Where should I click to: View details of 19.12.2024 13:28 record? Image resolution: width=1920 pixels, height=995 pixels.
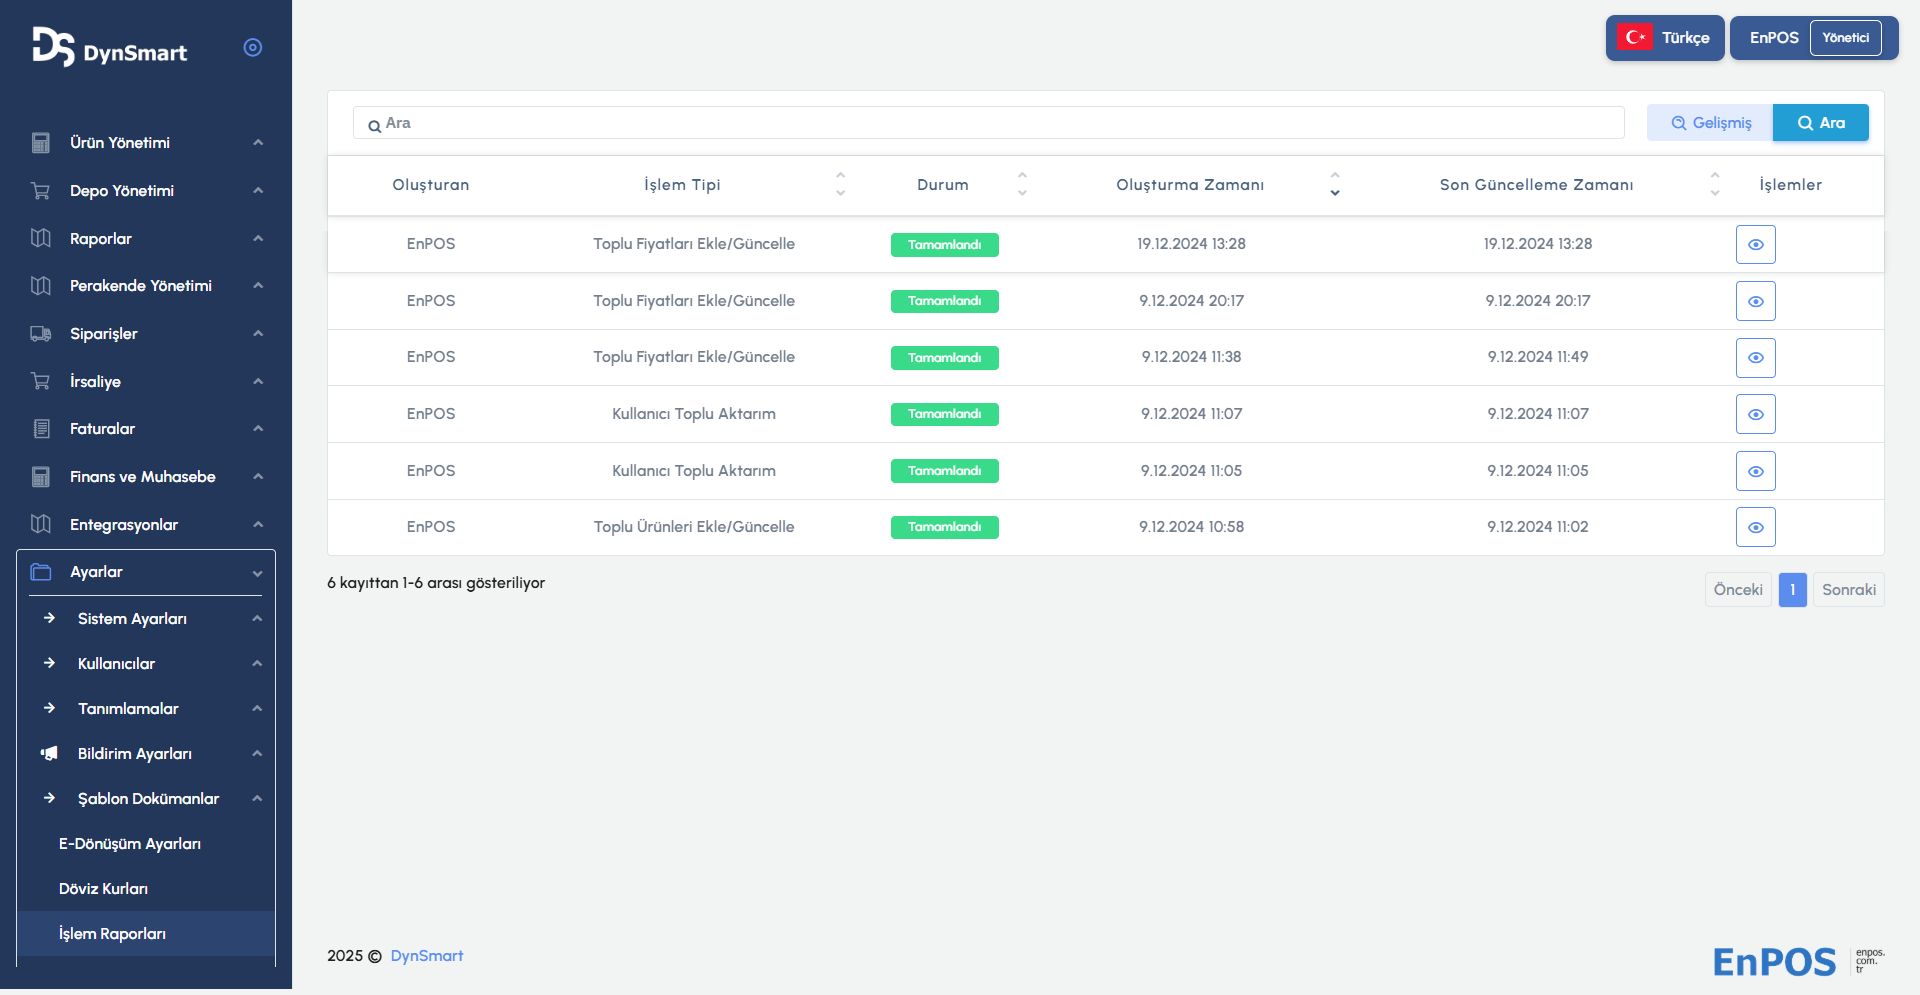click(1755, 245)
